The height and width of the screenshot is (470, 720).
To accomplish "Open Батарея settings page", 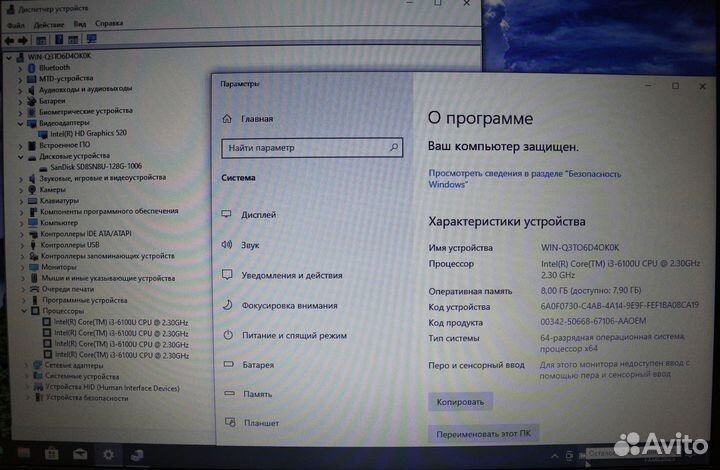I will 258,365.
